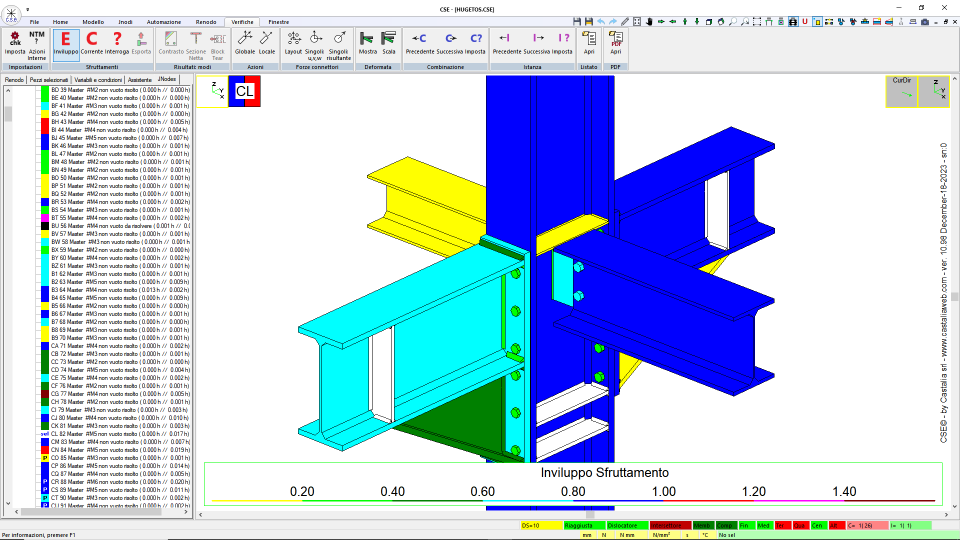This screenshot has width=960, height=540.
Task: Click the pan hand tool icon
Action: pyautogui.click(x=649, y=21)
